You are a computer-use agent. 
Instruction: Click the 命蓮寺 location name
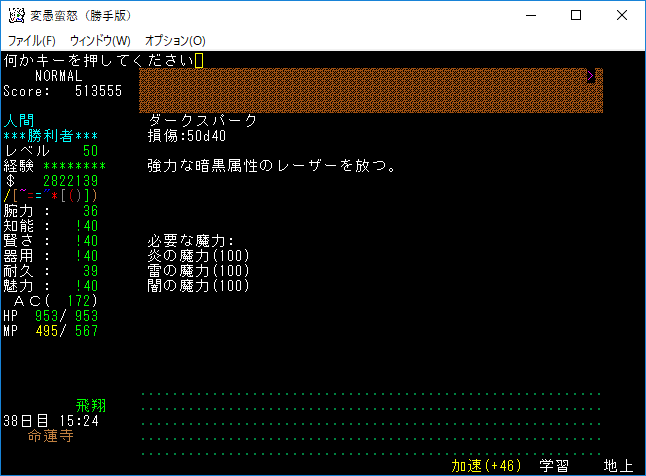[x=49, y=436]
